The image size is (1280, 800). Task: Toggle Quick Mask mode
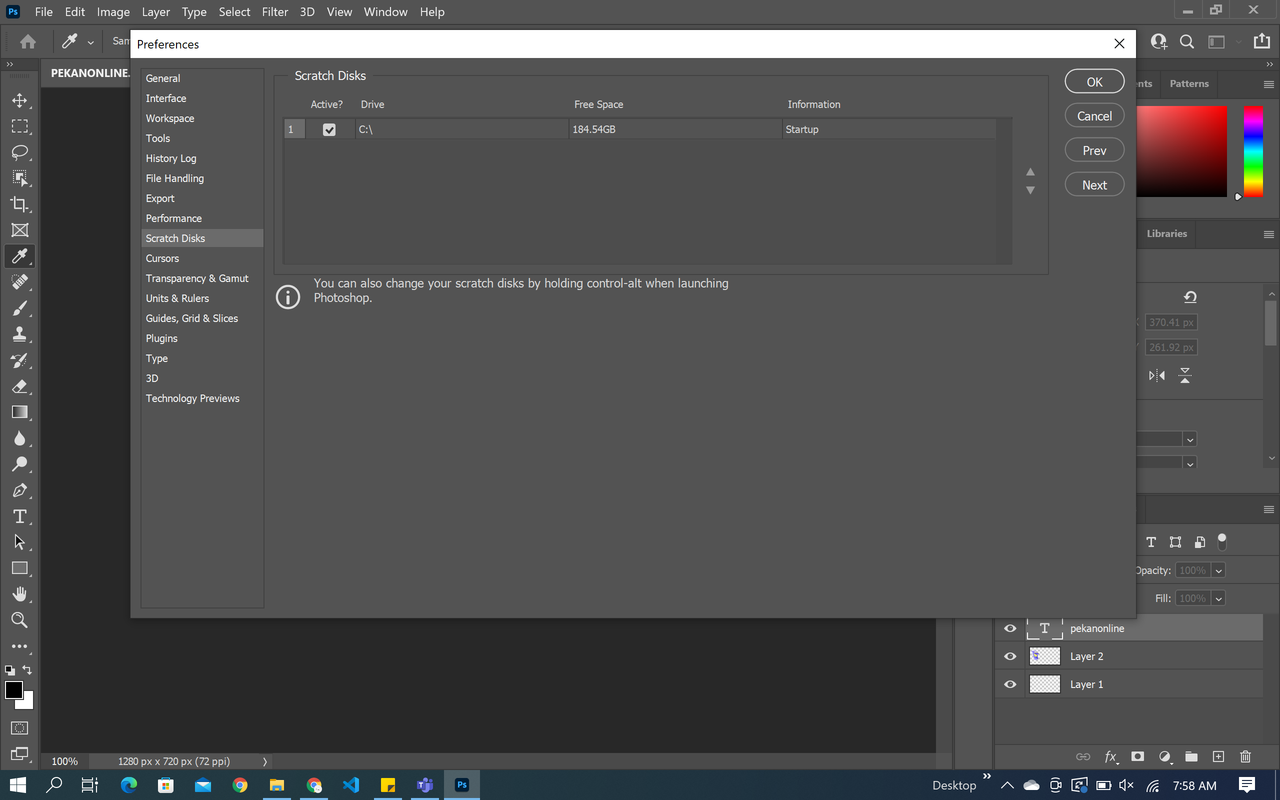19,728
